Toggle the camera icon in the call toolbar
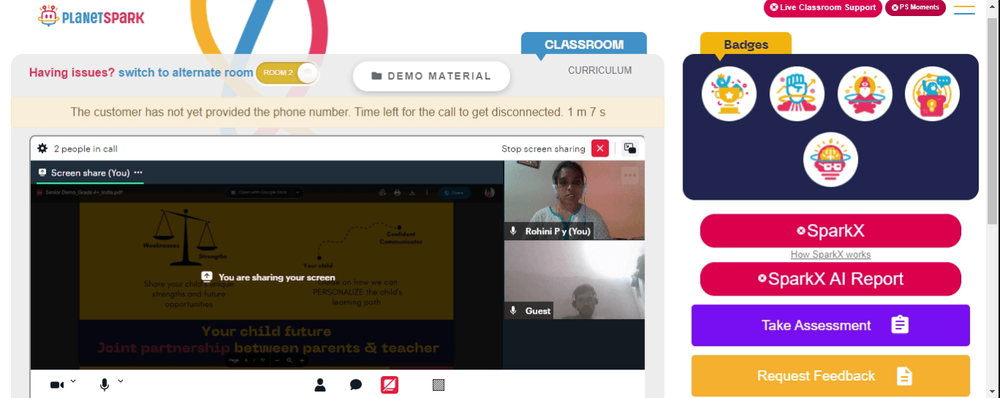Screen dimensions: 1000x398 57,385
